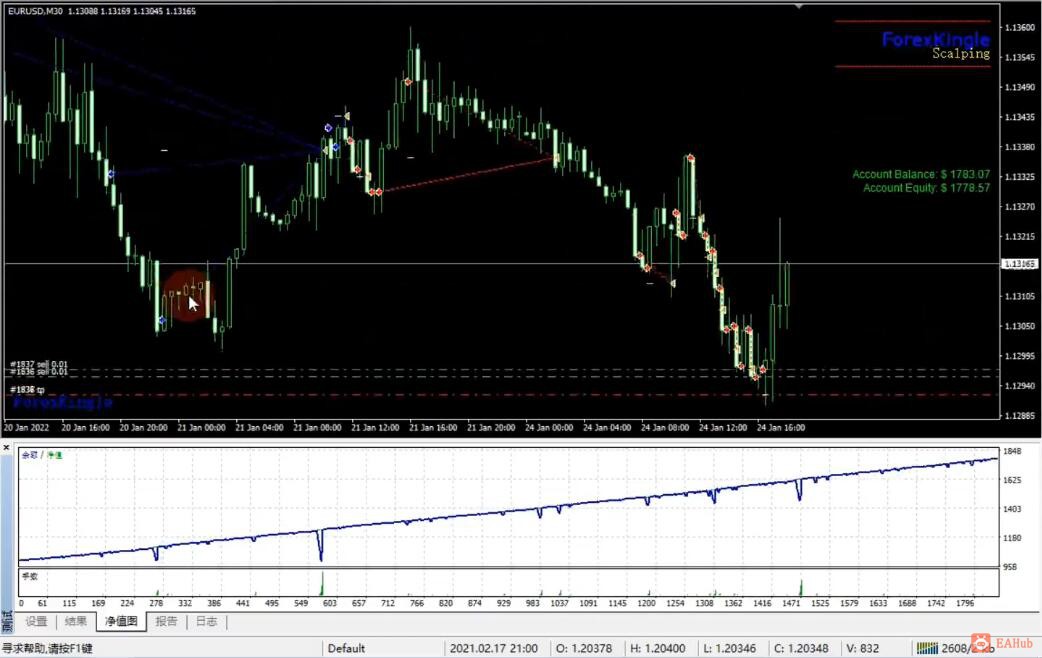This screenshot has width=1042, height=658.
Task: Click the O: 1.20378 status entry
Action: click(x=583, y=648)
